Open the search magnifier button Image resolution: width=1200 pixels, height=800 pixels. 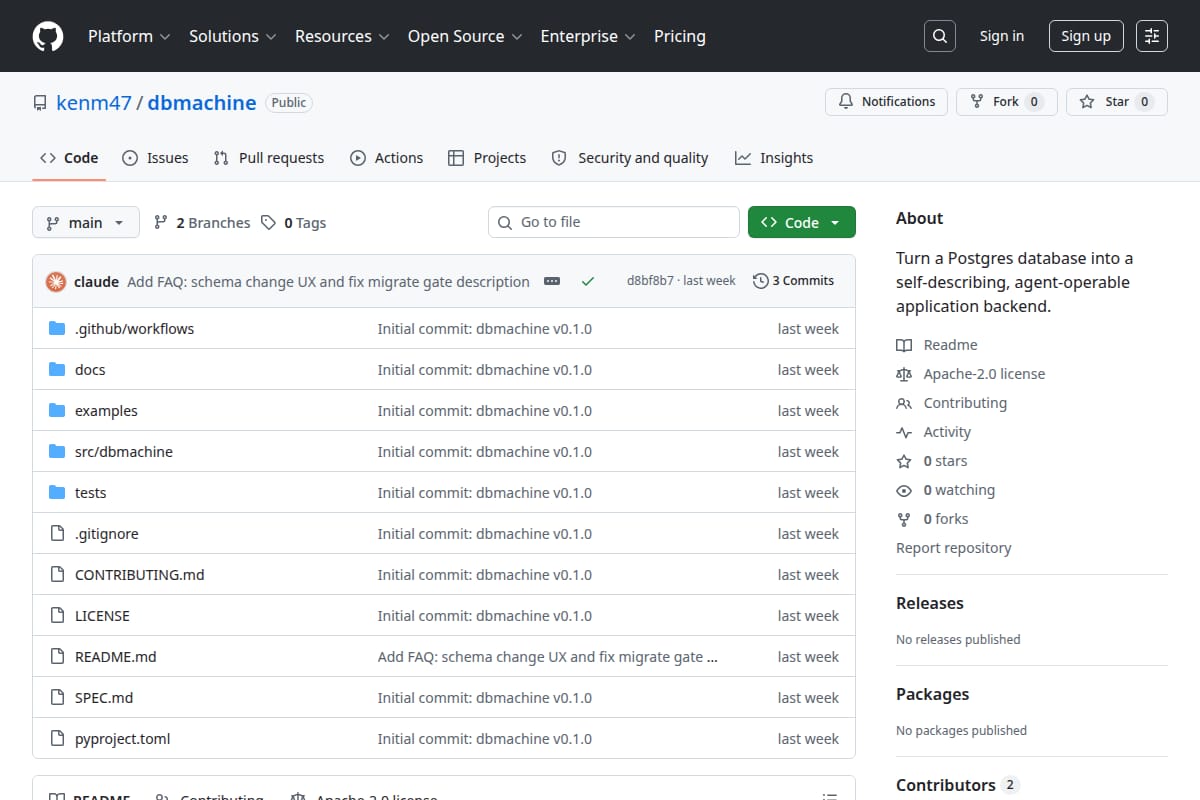[939, 36]
